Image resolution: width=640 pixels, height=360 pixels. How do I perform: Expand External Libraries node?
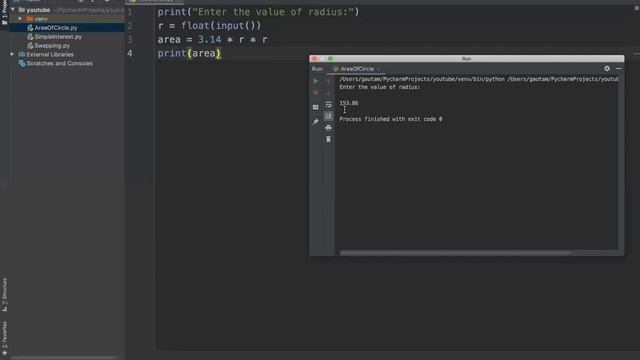(x=12, y=54)
